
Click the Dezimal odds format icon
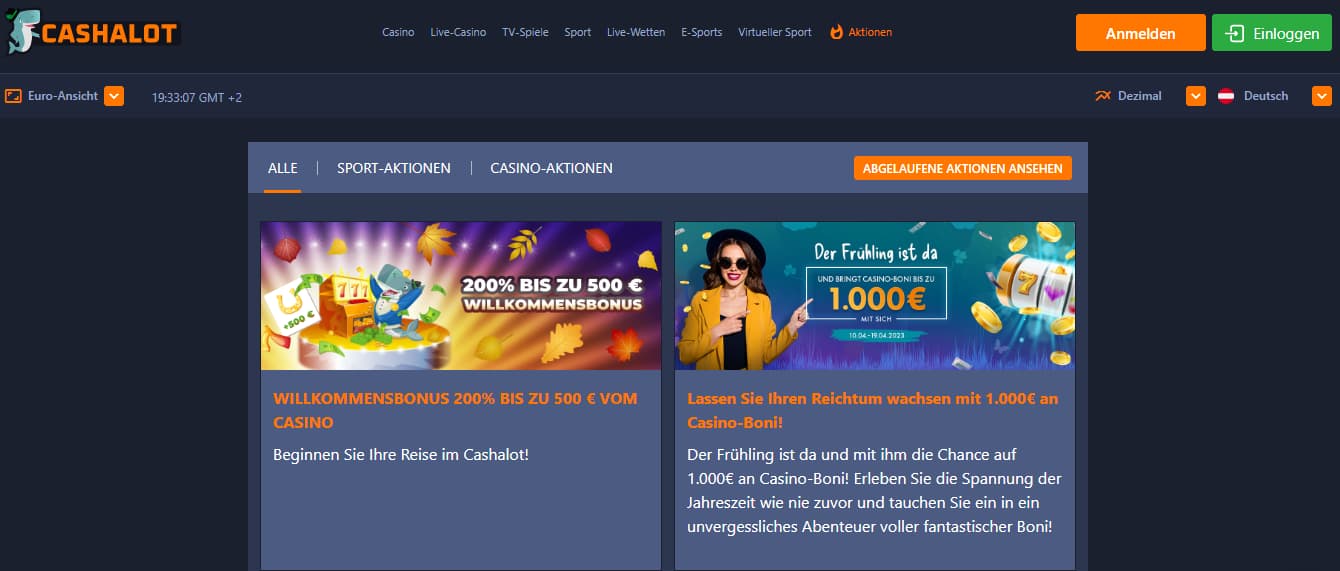[x=1103, y=96]
